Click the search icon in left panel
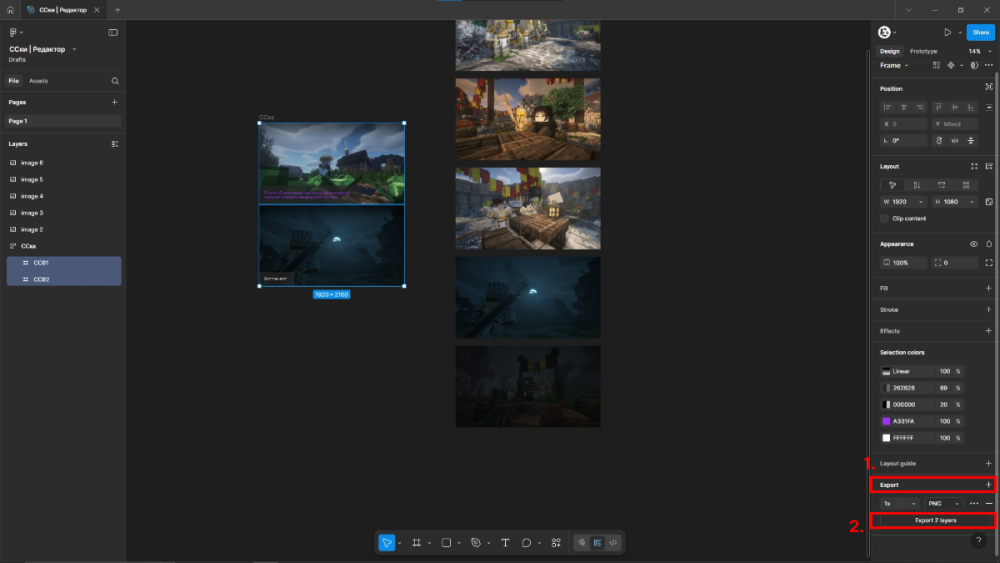Screen dimensions: 1000x563 pos(115,81)
